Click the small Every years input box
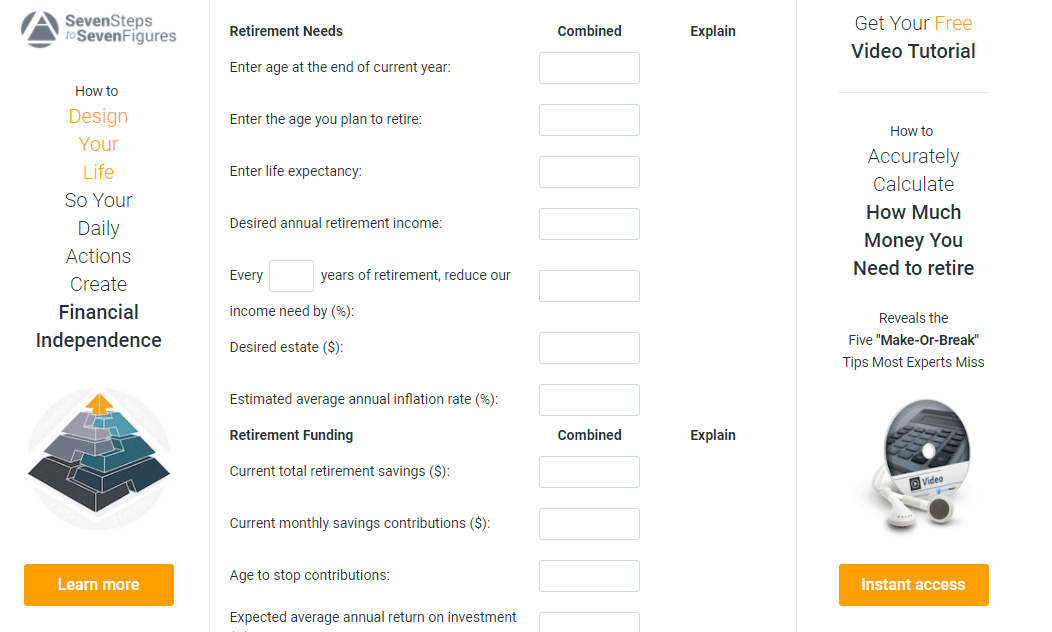 click(291, 276)
